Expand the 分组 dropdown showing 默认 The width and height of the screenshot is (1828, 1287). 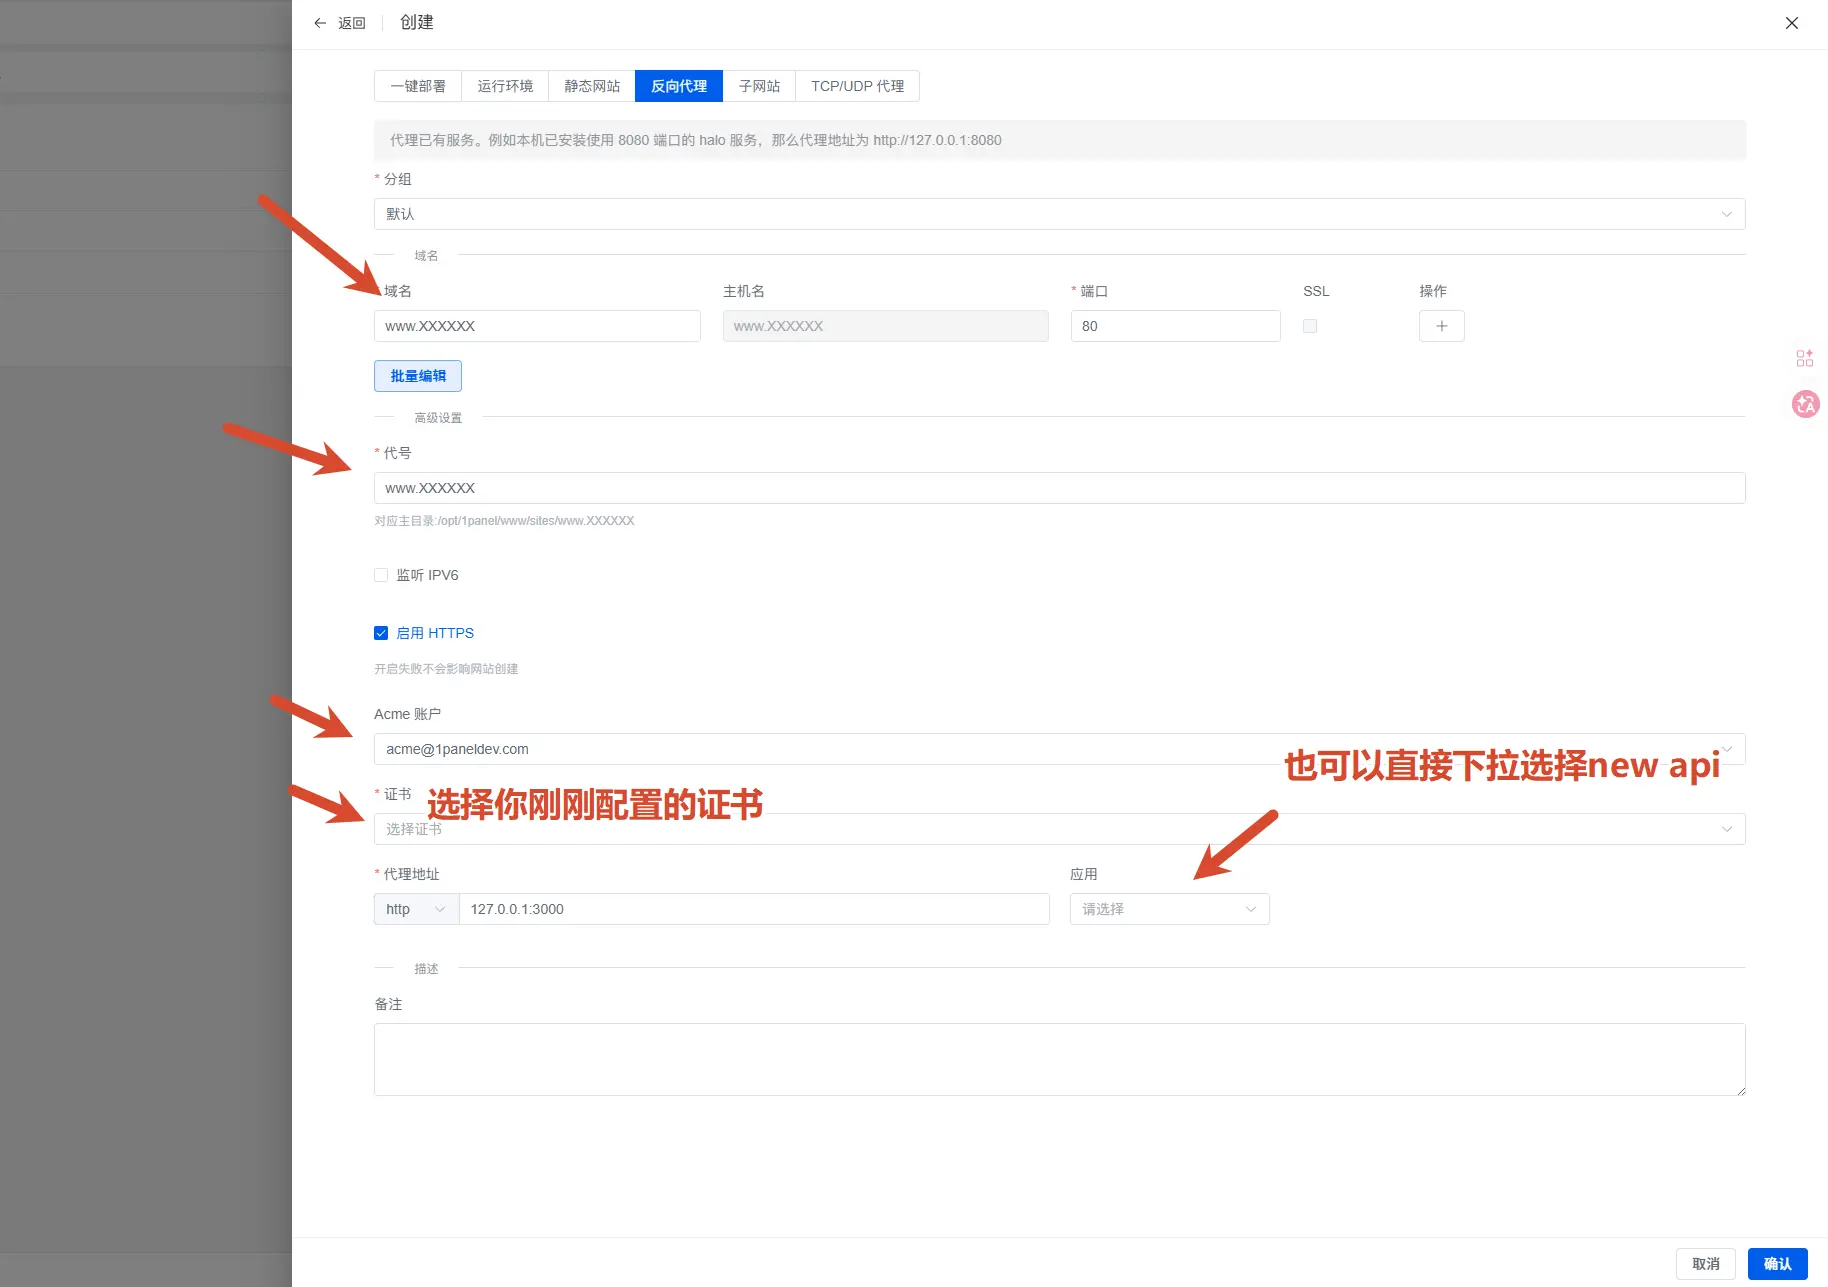(1059, 214)
